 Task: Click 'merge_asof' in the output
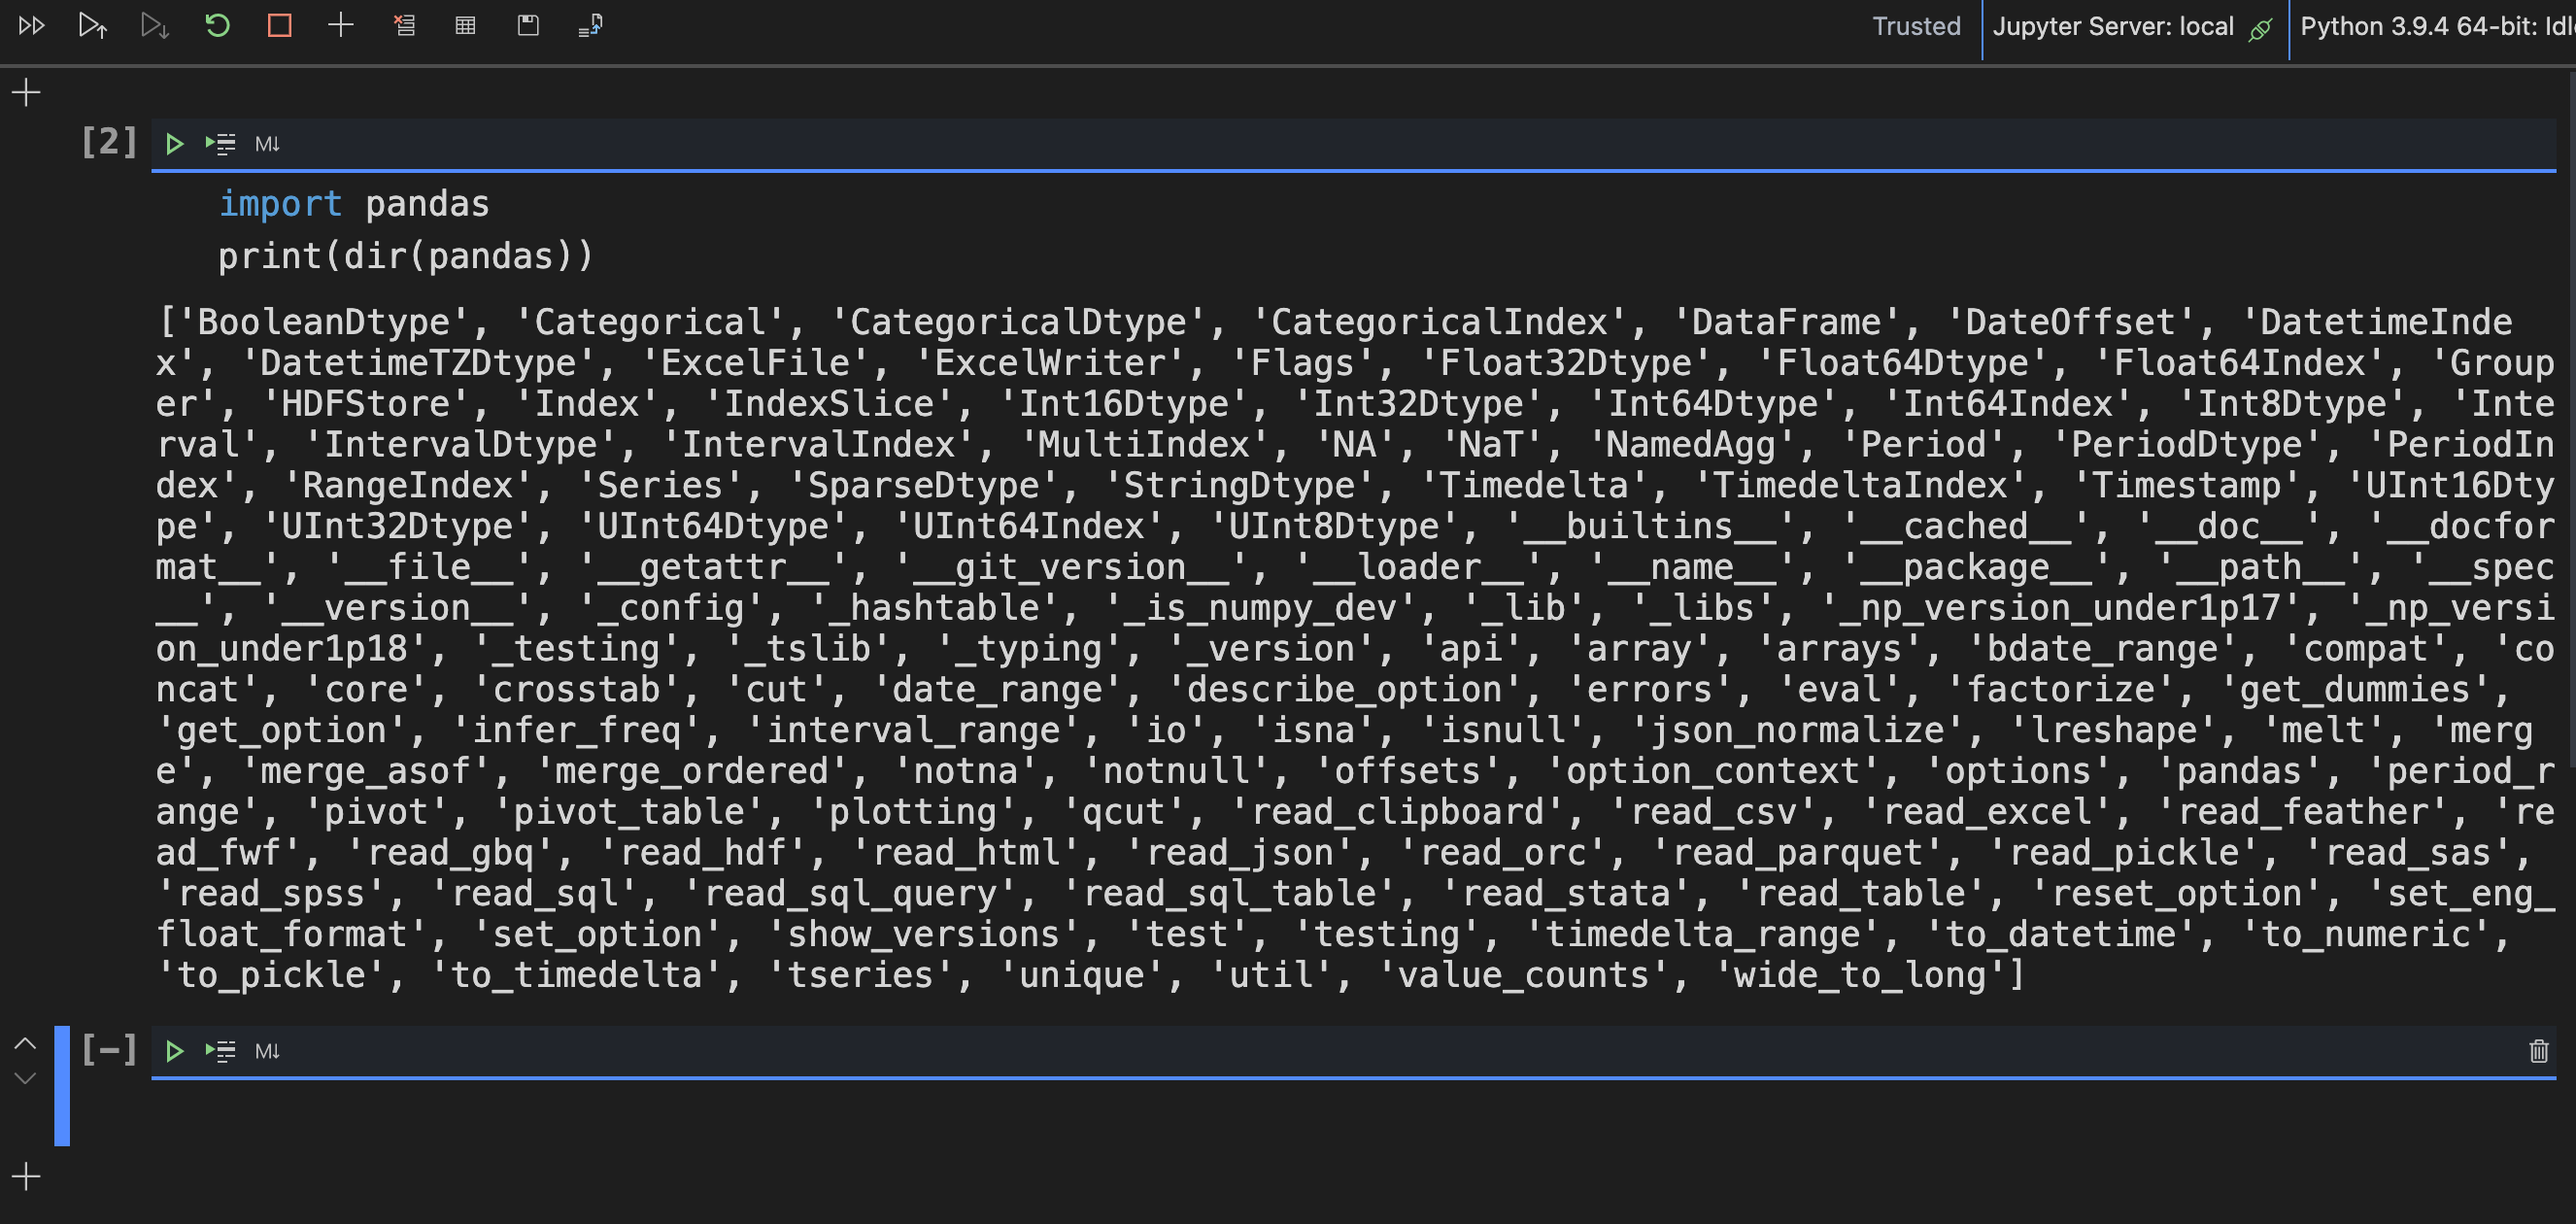365,771
